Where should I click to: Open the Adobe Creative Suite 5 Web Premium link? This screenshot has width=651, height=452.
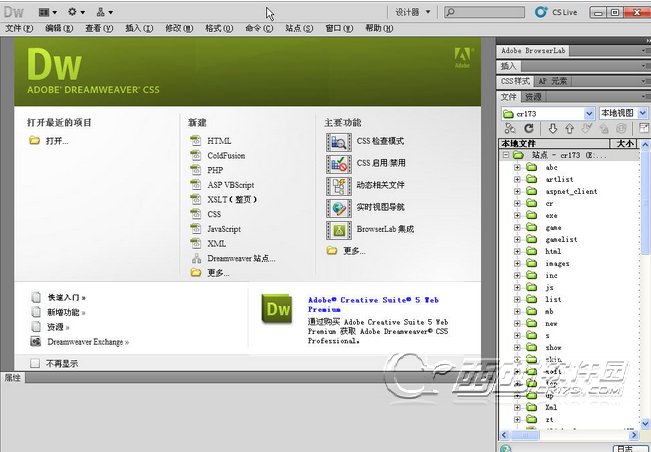click(373, 305)
